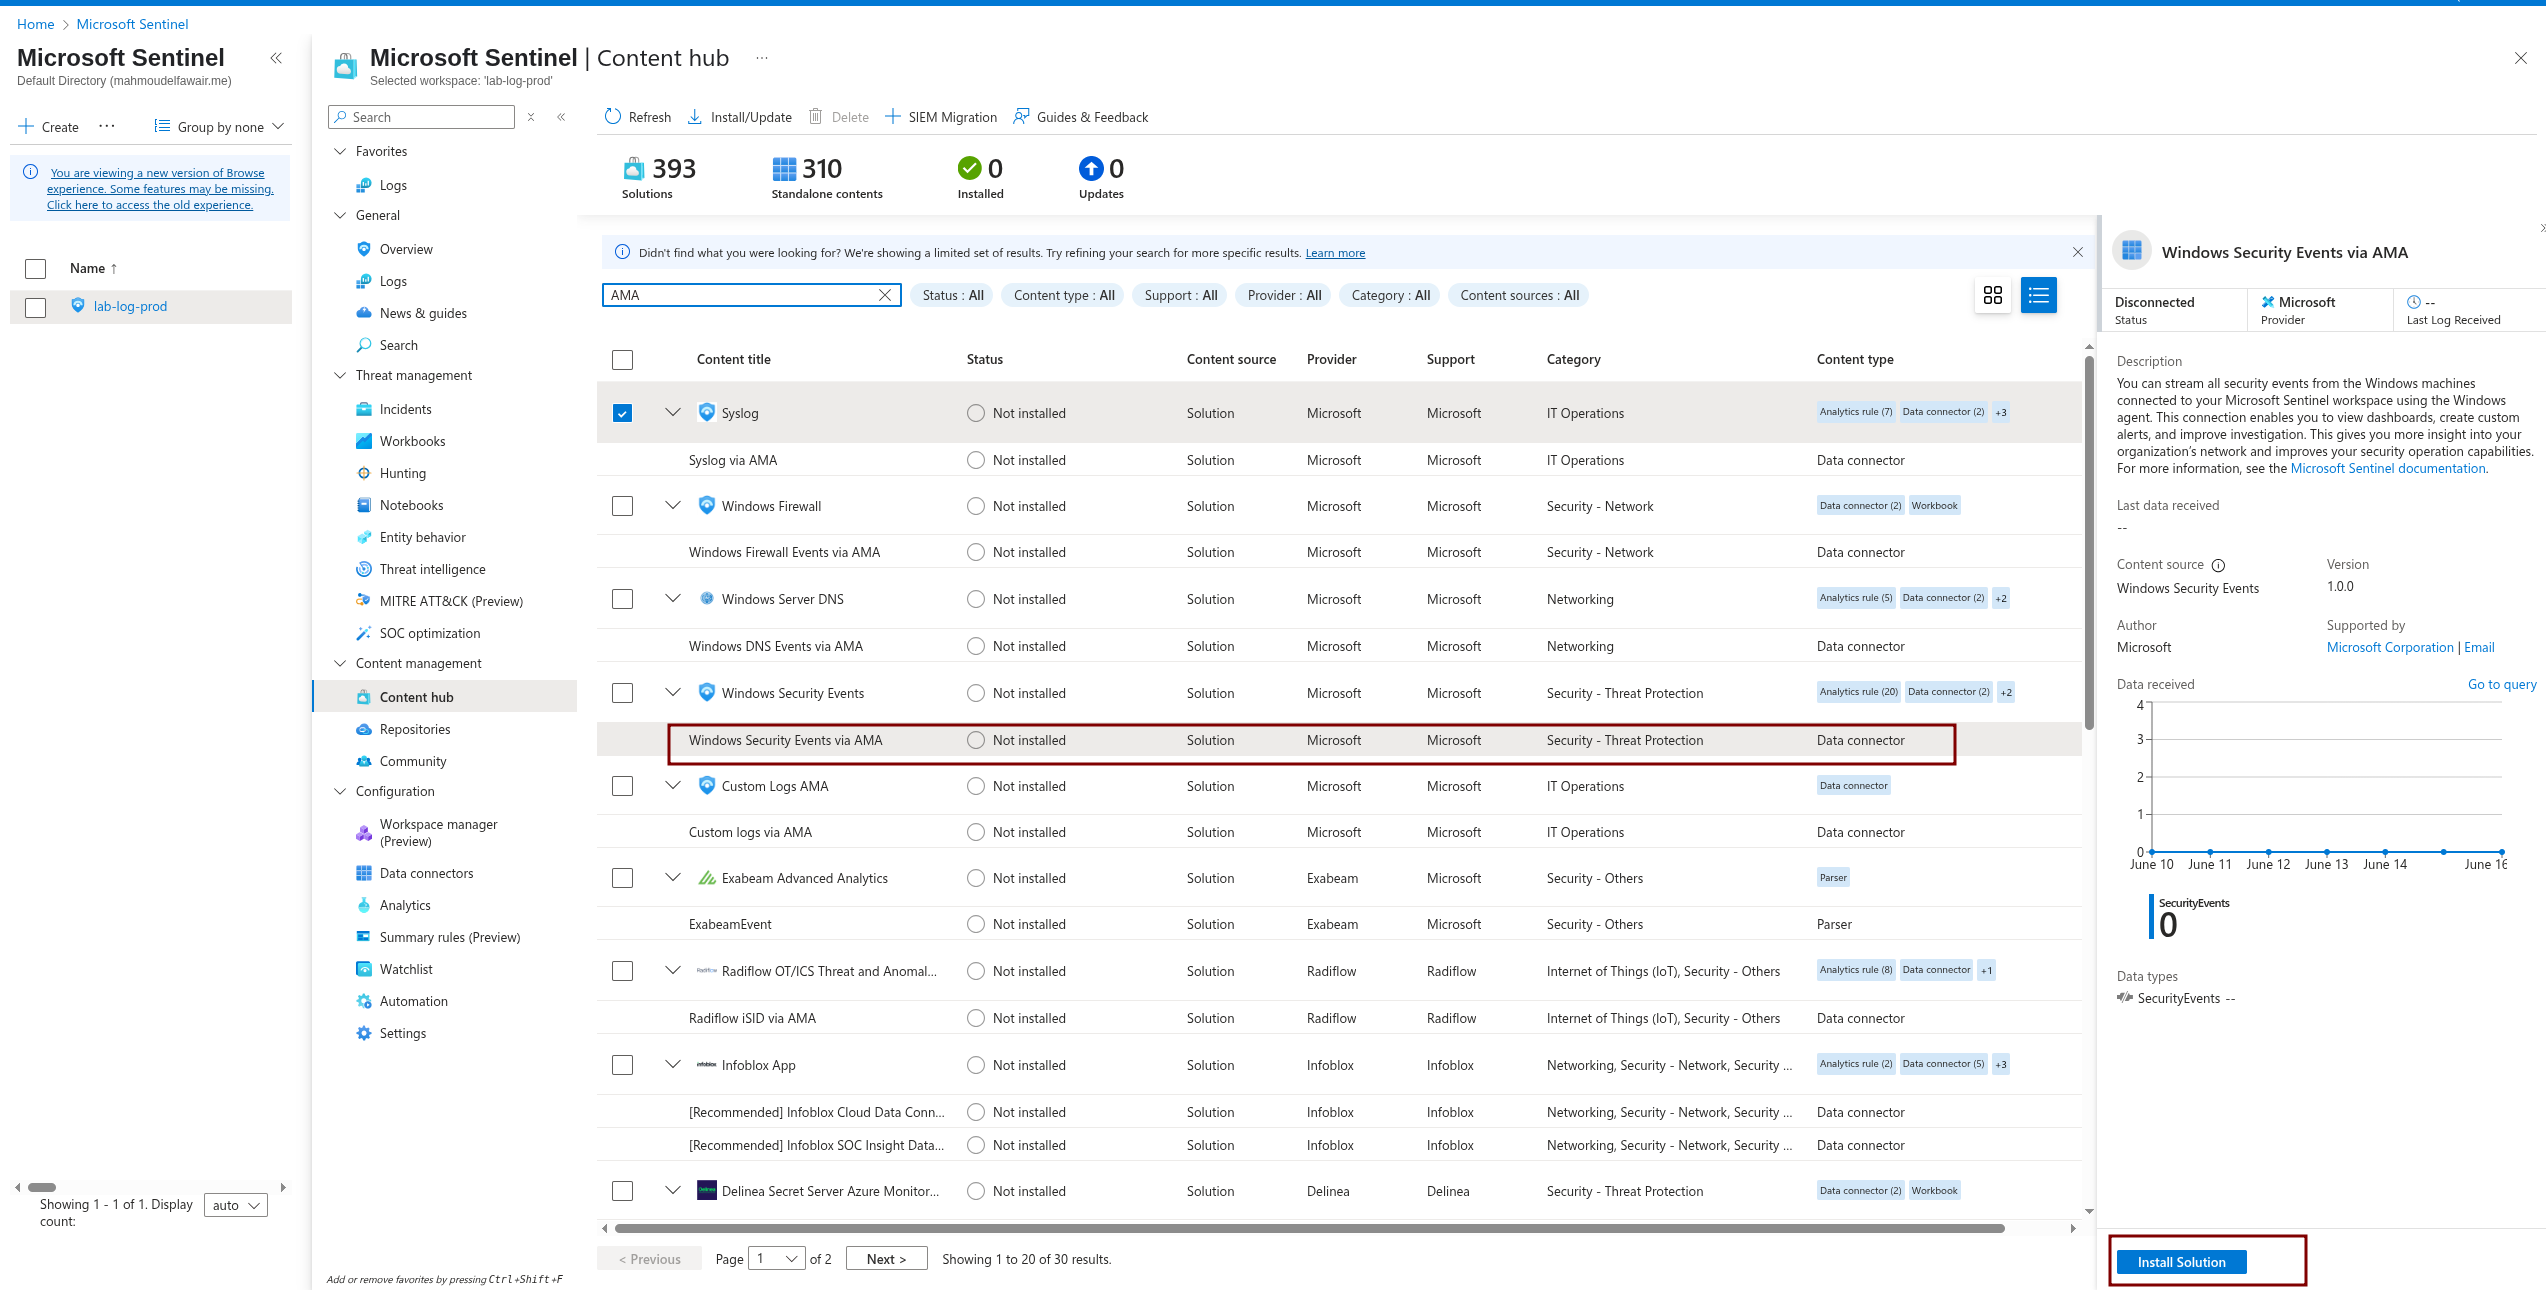Collapse the Configuration nav section

pos(340,791)
